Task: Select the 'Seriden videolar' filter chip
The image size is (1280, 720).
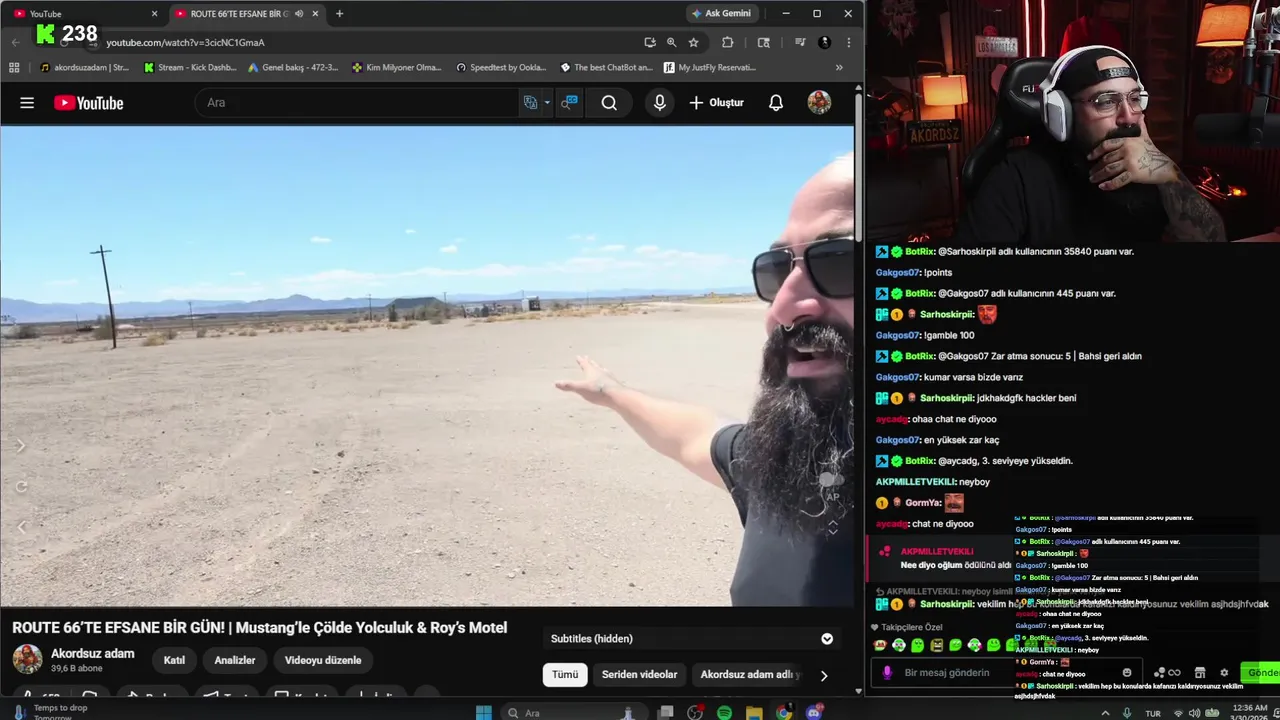Action: (x=639, y=674)
